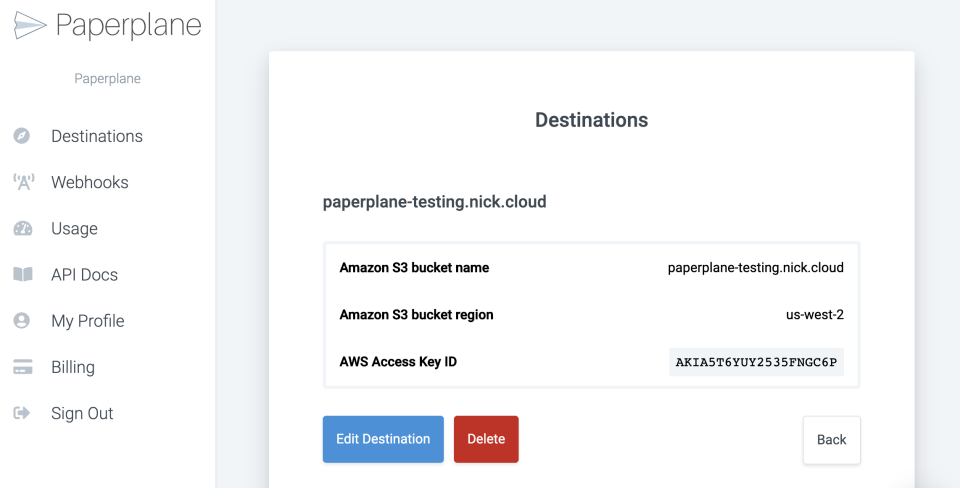The height and width of the screenshot is (488, 960).
Task: Click the Back button
Action: (831, 440)
